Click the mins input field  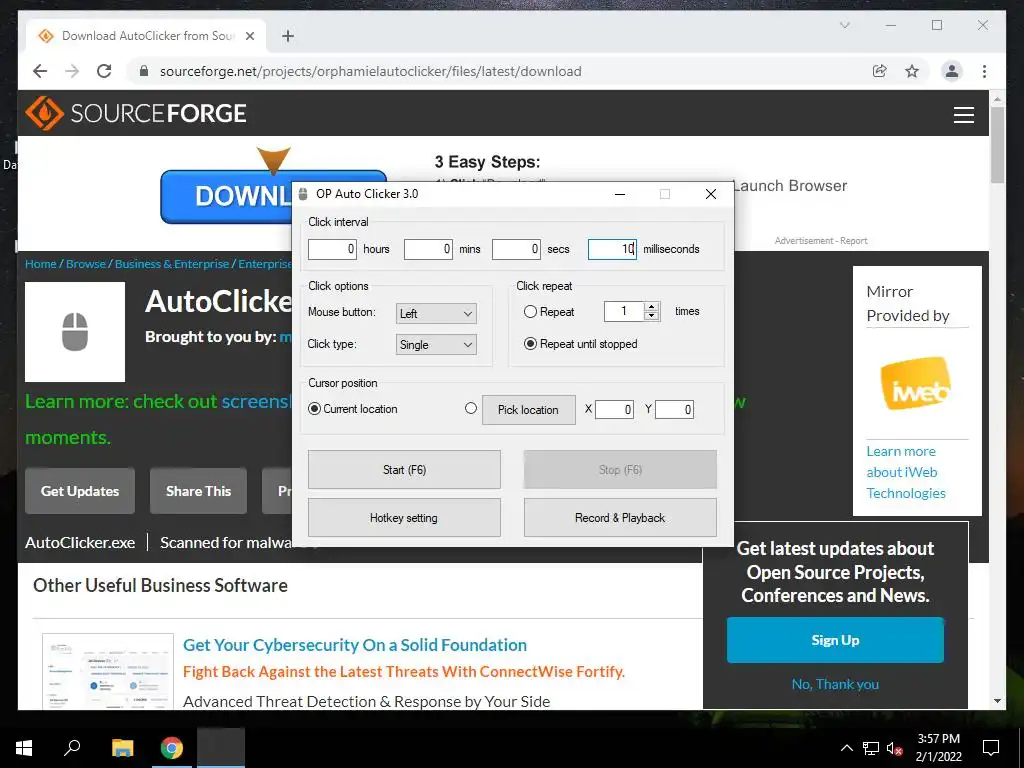pyautogui.click(x=428, y=249)
